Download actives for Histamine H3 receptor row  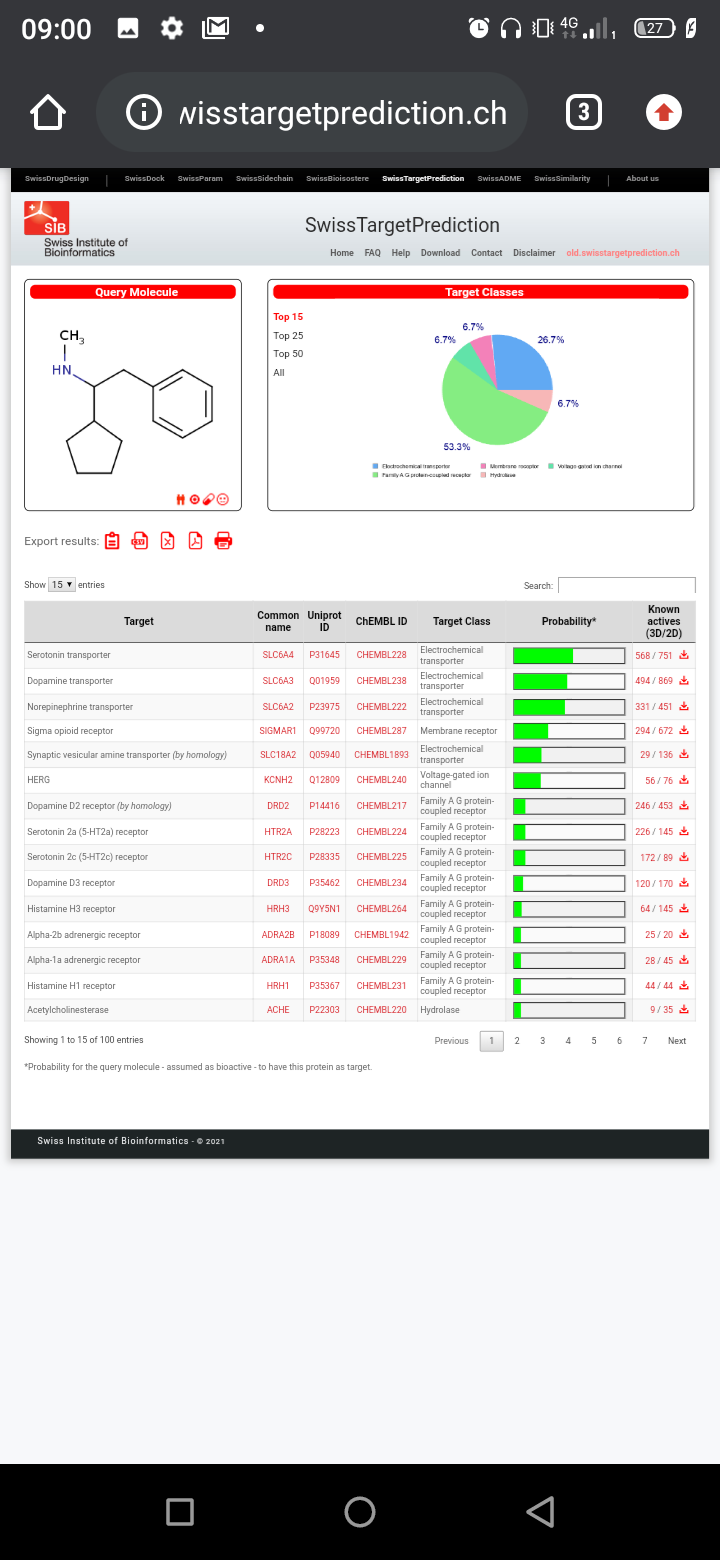point(684,909)
